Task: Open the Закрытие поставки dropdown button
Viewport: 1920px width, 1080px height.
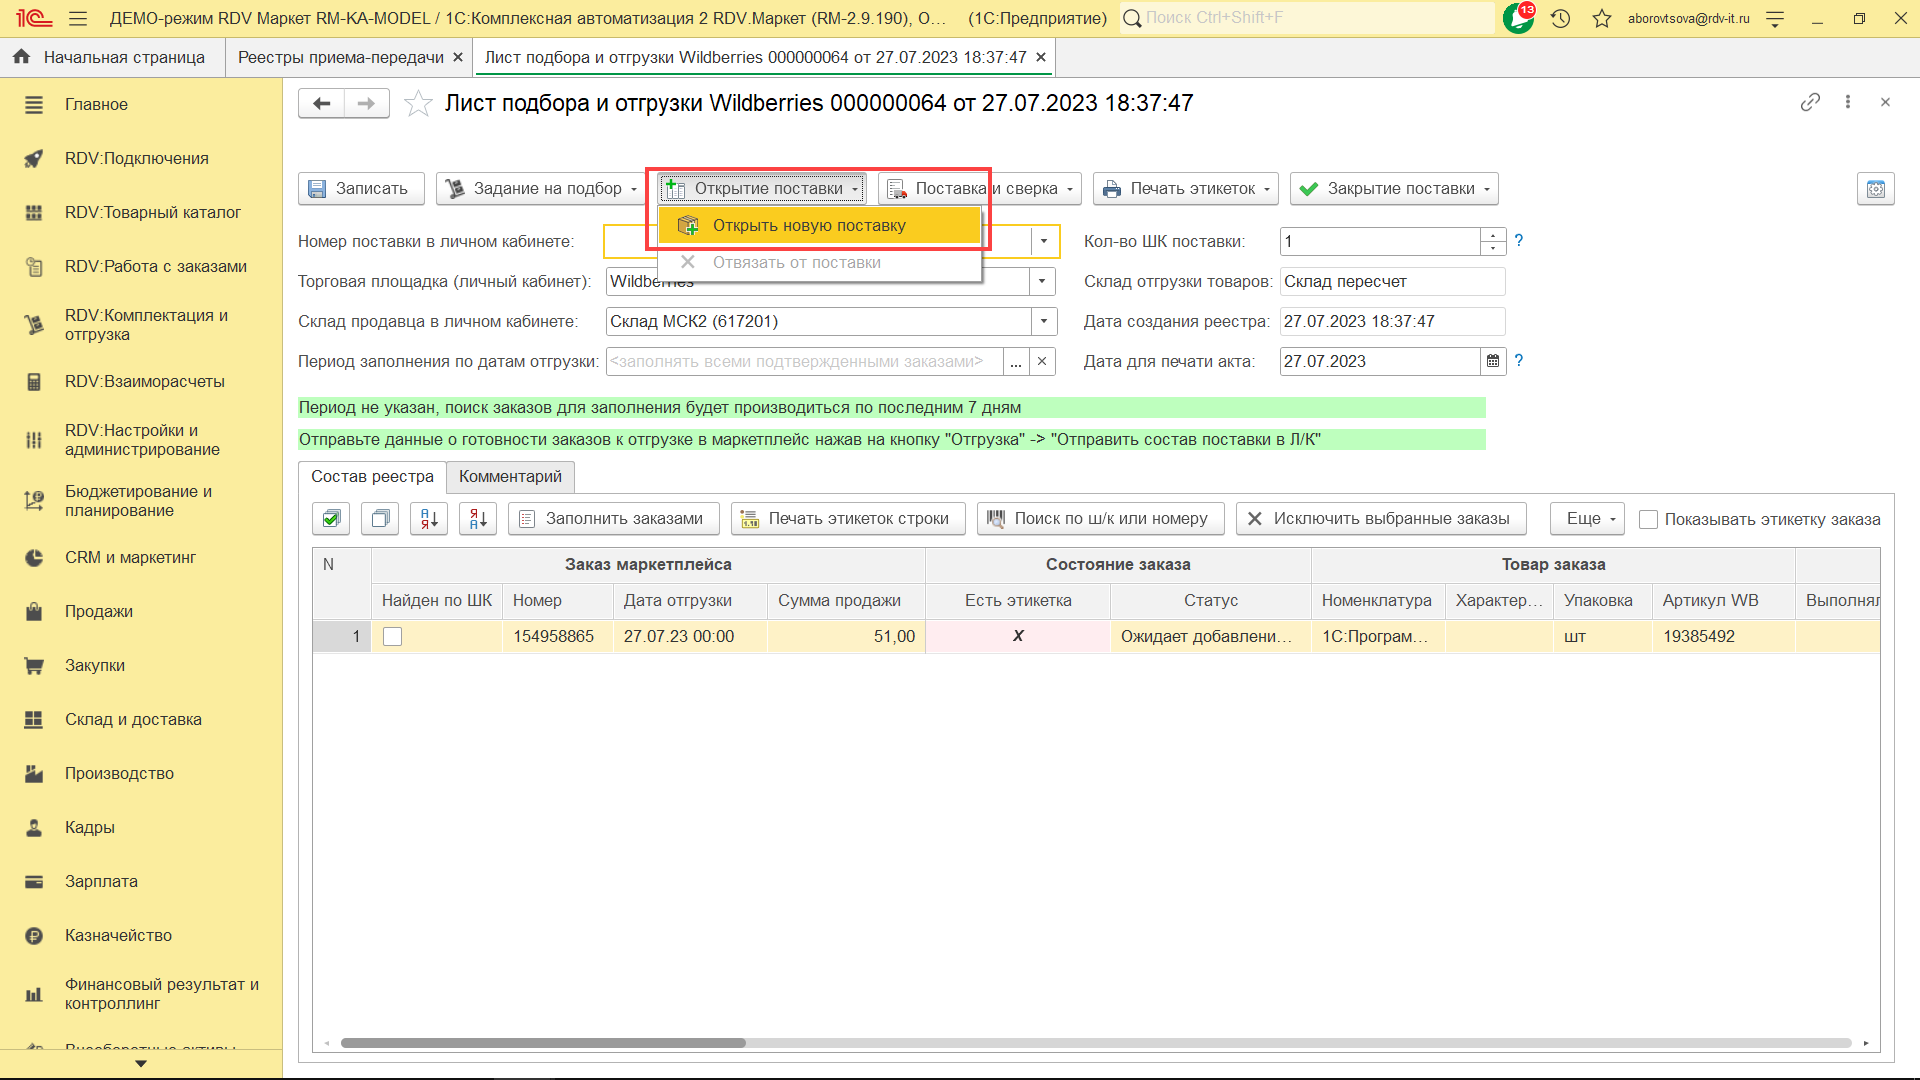Action: (x=1395, y=188)
